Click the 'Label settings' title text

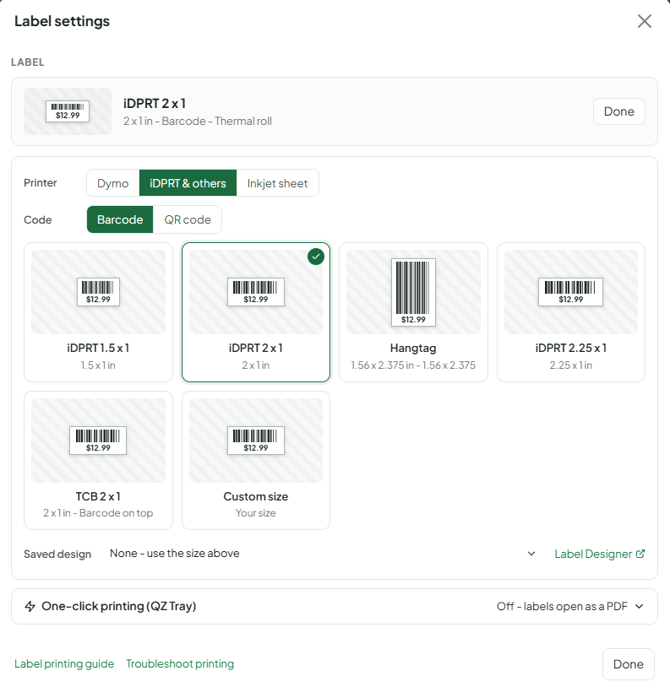coord(62,21)
